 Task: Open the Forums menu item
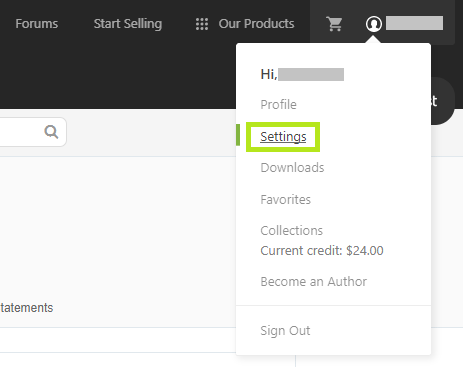37,24
